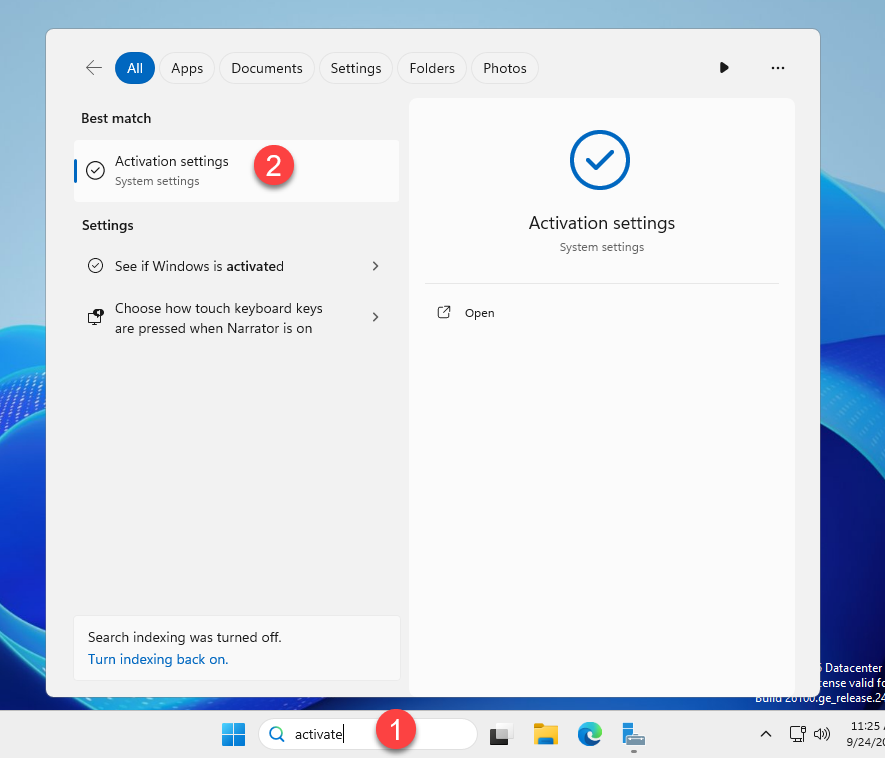
Task: Switch to the Apps filter tab
Action: coord(187,67)
